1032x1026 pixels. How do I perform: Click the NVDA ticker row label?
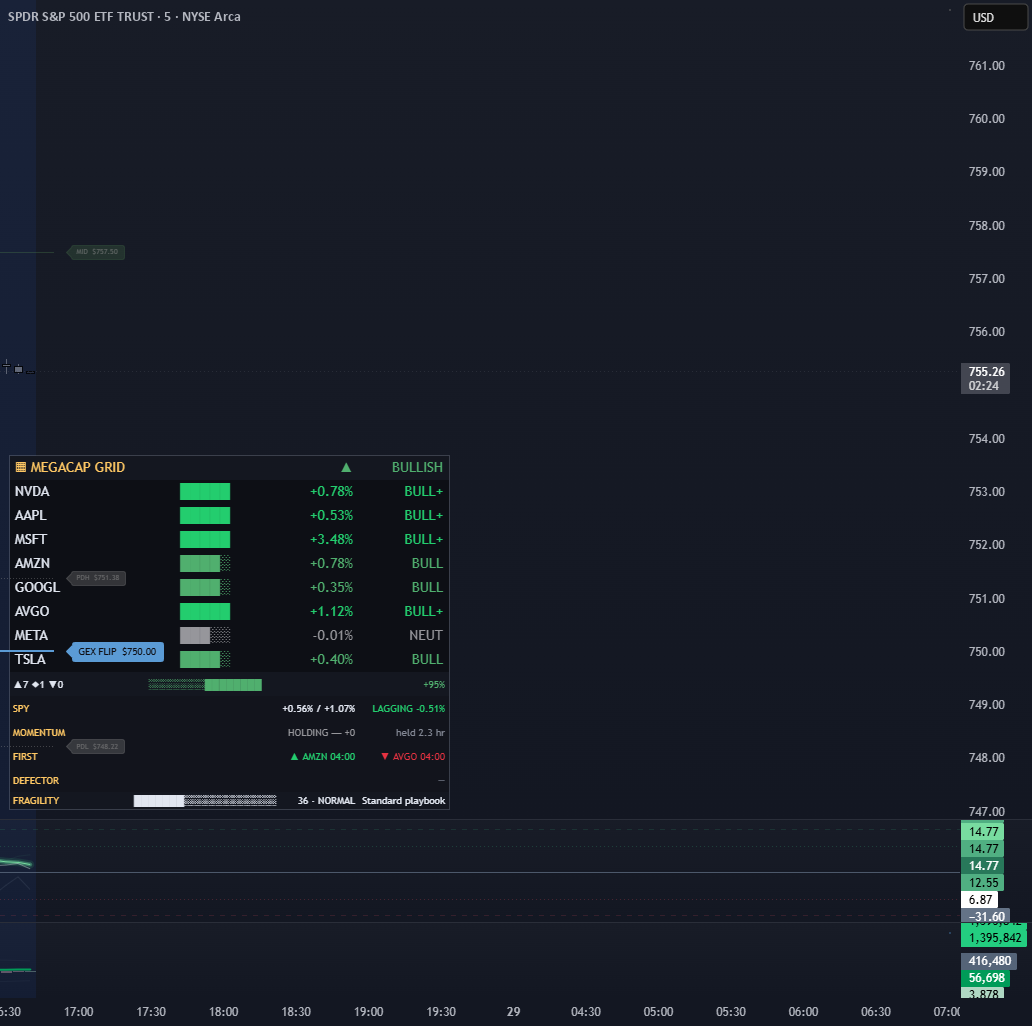coord(32,492)
